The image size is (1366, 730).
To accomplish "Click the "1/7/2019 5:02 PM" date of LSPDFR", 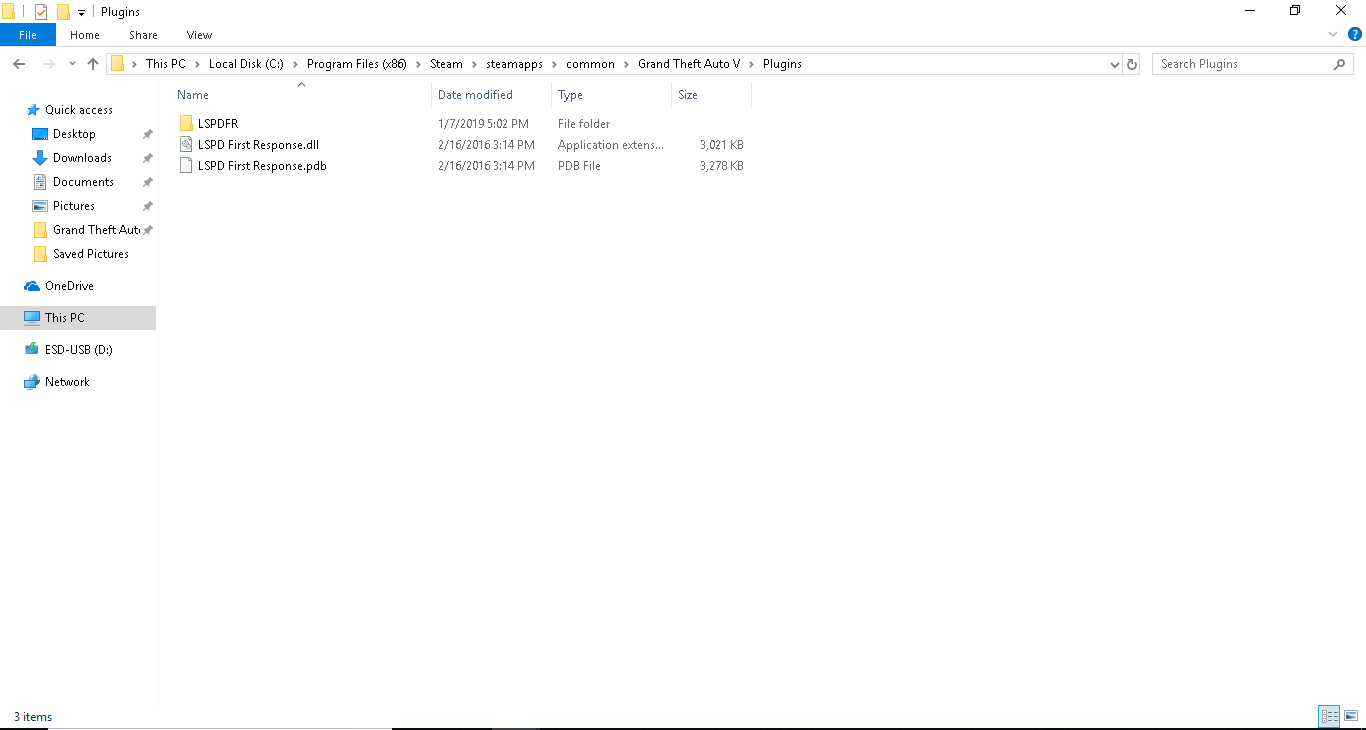I will pos(483,124).
